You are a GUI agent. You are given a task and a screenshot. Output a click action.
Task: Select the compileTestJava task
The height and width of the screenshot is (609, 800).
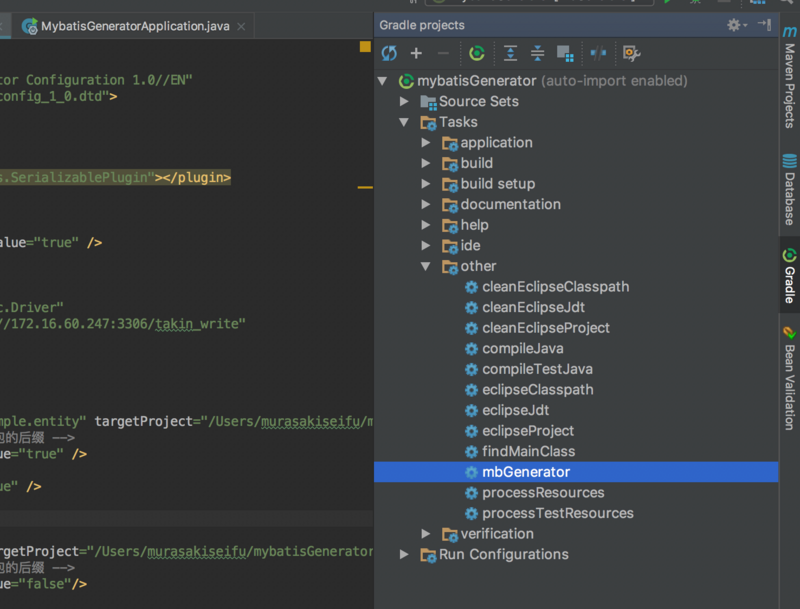[537, 369]
